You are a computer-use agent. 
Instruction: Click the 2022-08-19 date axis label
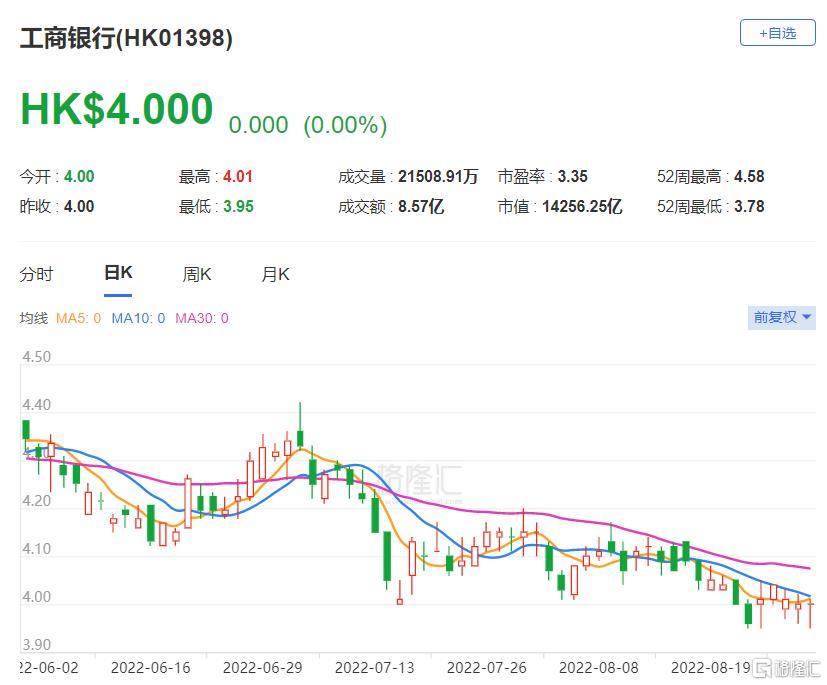710,668
